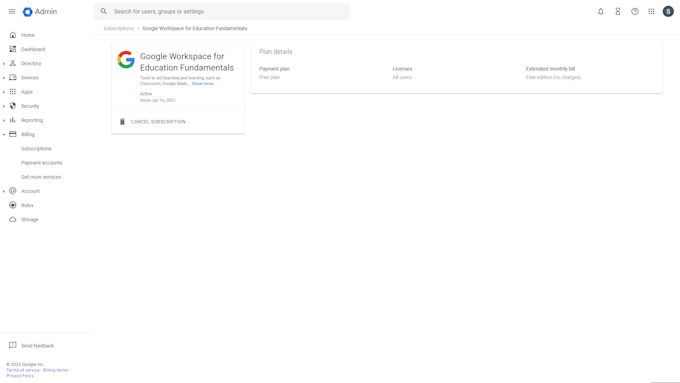Click the Rules menu item
The height and width of the screenshot is (383, 680).
click(27, 205)
